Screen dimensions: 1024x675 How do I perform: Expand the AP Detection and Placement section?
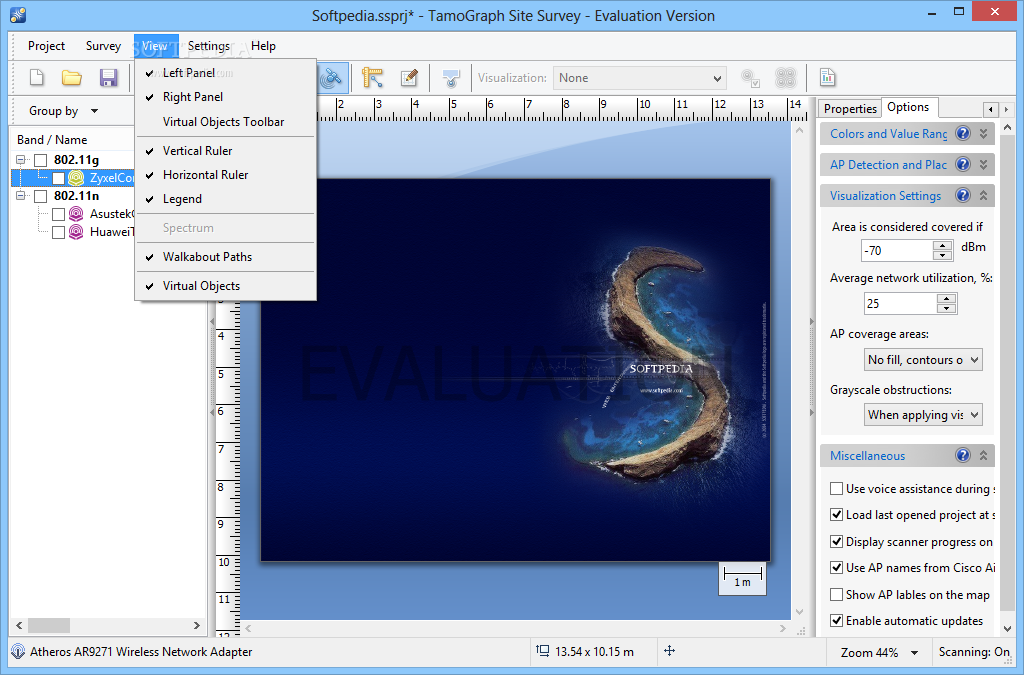(984, 164)
